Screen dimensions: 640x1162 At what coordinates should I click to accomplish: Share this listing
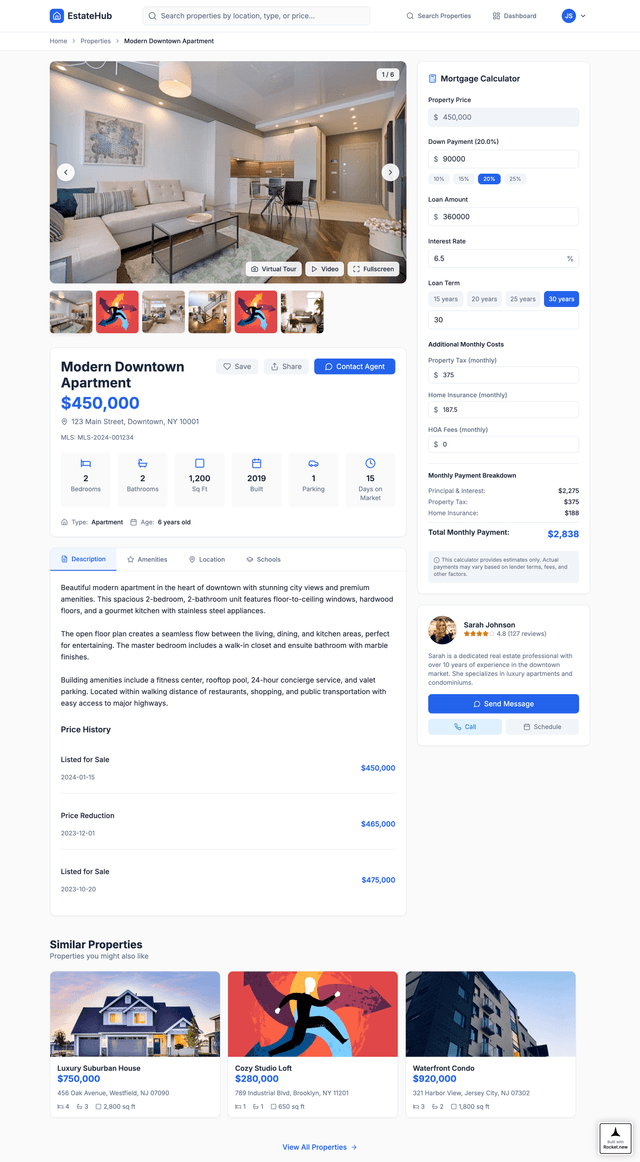[x=286, y=366]
